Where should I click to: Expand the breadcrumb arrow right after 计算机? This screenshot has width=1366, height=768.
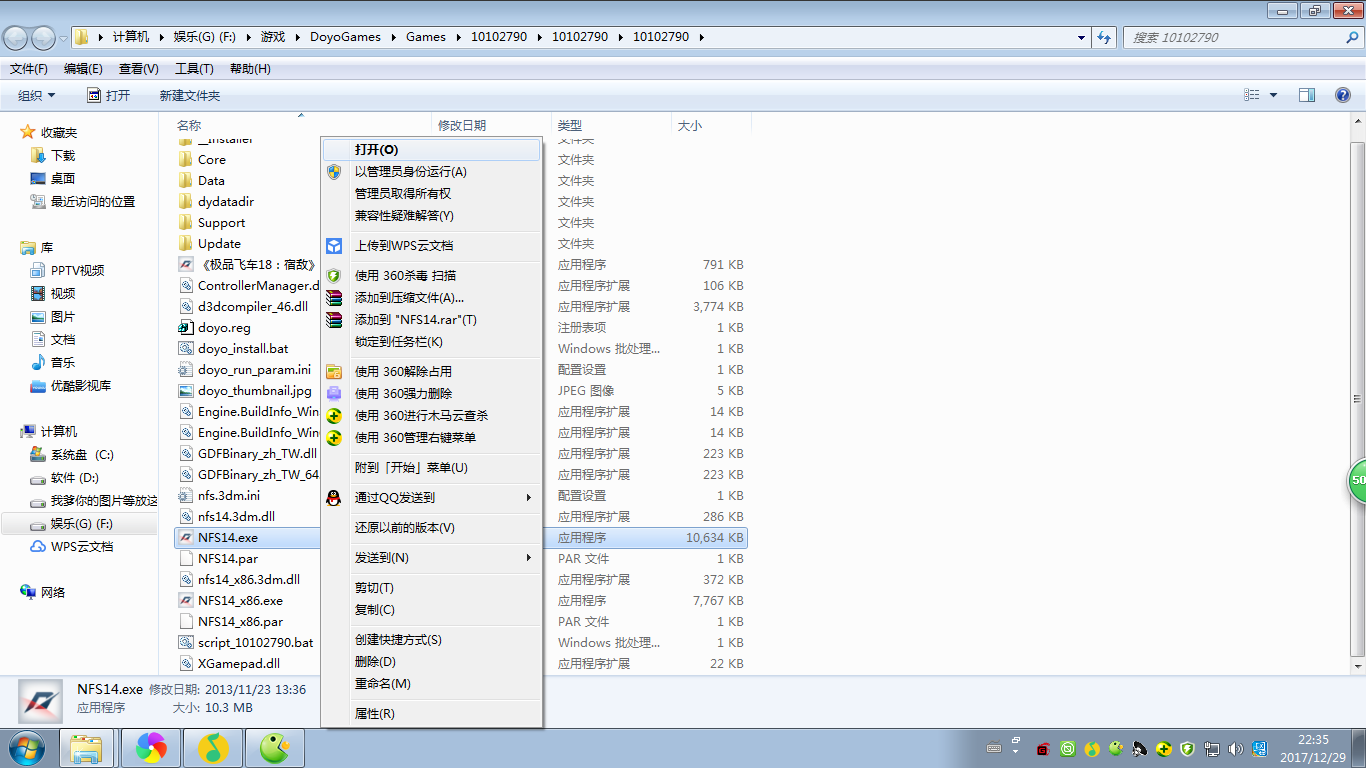coord(160,37)
